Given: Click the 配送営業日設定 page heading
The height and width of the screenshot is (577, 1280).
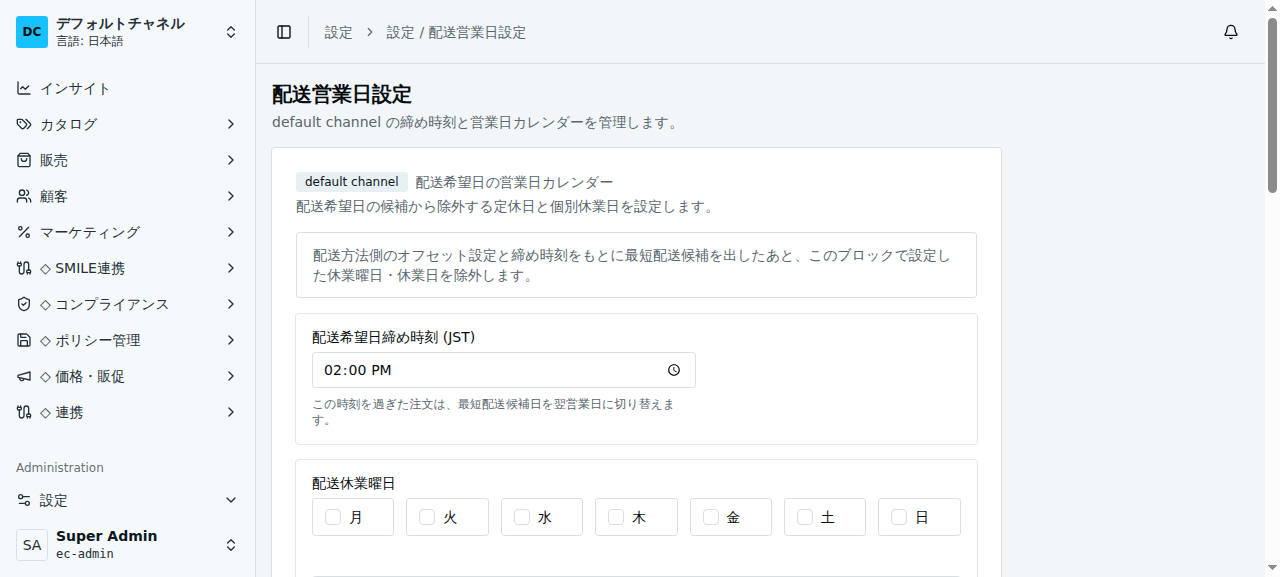Looking at the screenshot, I should coord(342,95).
